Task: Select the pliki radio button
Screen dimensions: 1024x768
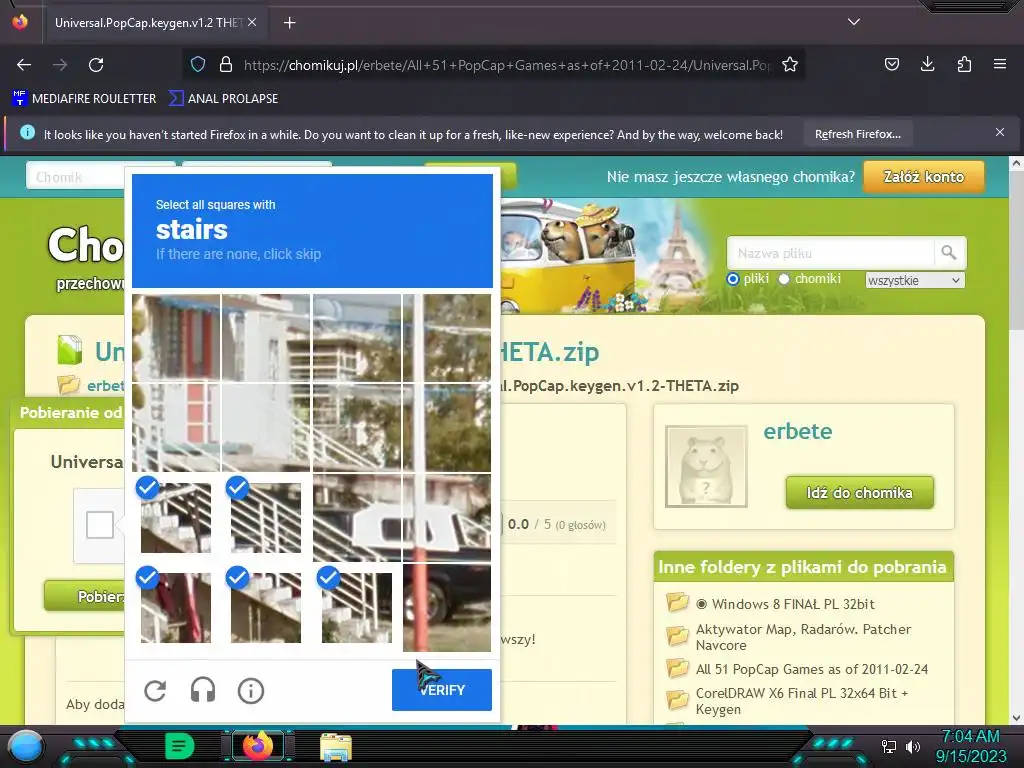Action: (x=733, y=279)
